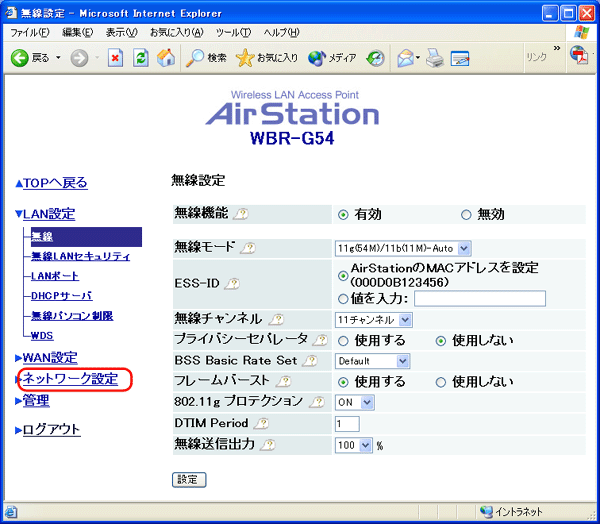The width and height of the screenshot is (600, 524).
Task: Open help icon next to 無線機能
Action: pos(242,214)
